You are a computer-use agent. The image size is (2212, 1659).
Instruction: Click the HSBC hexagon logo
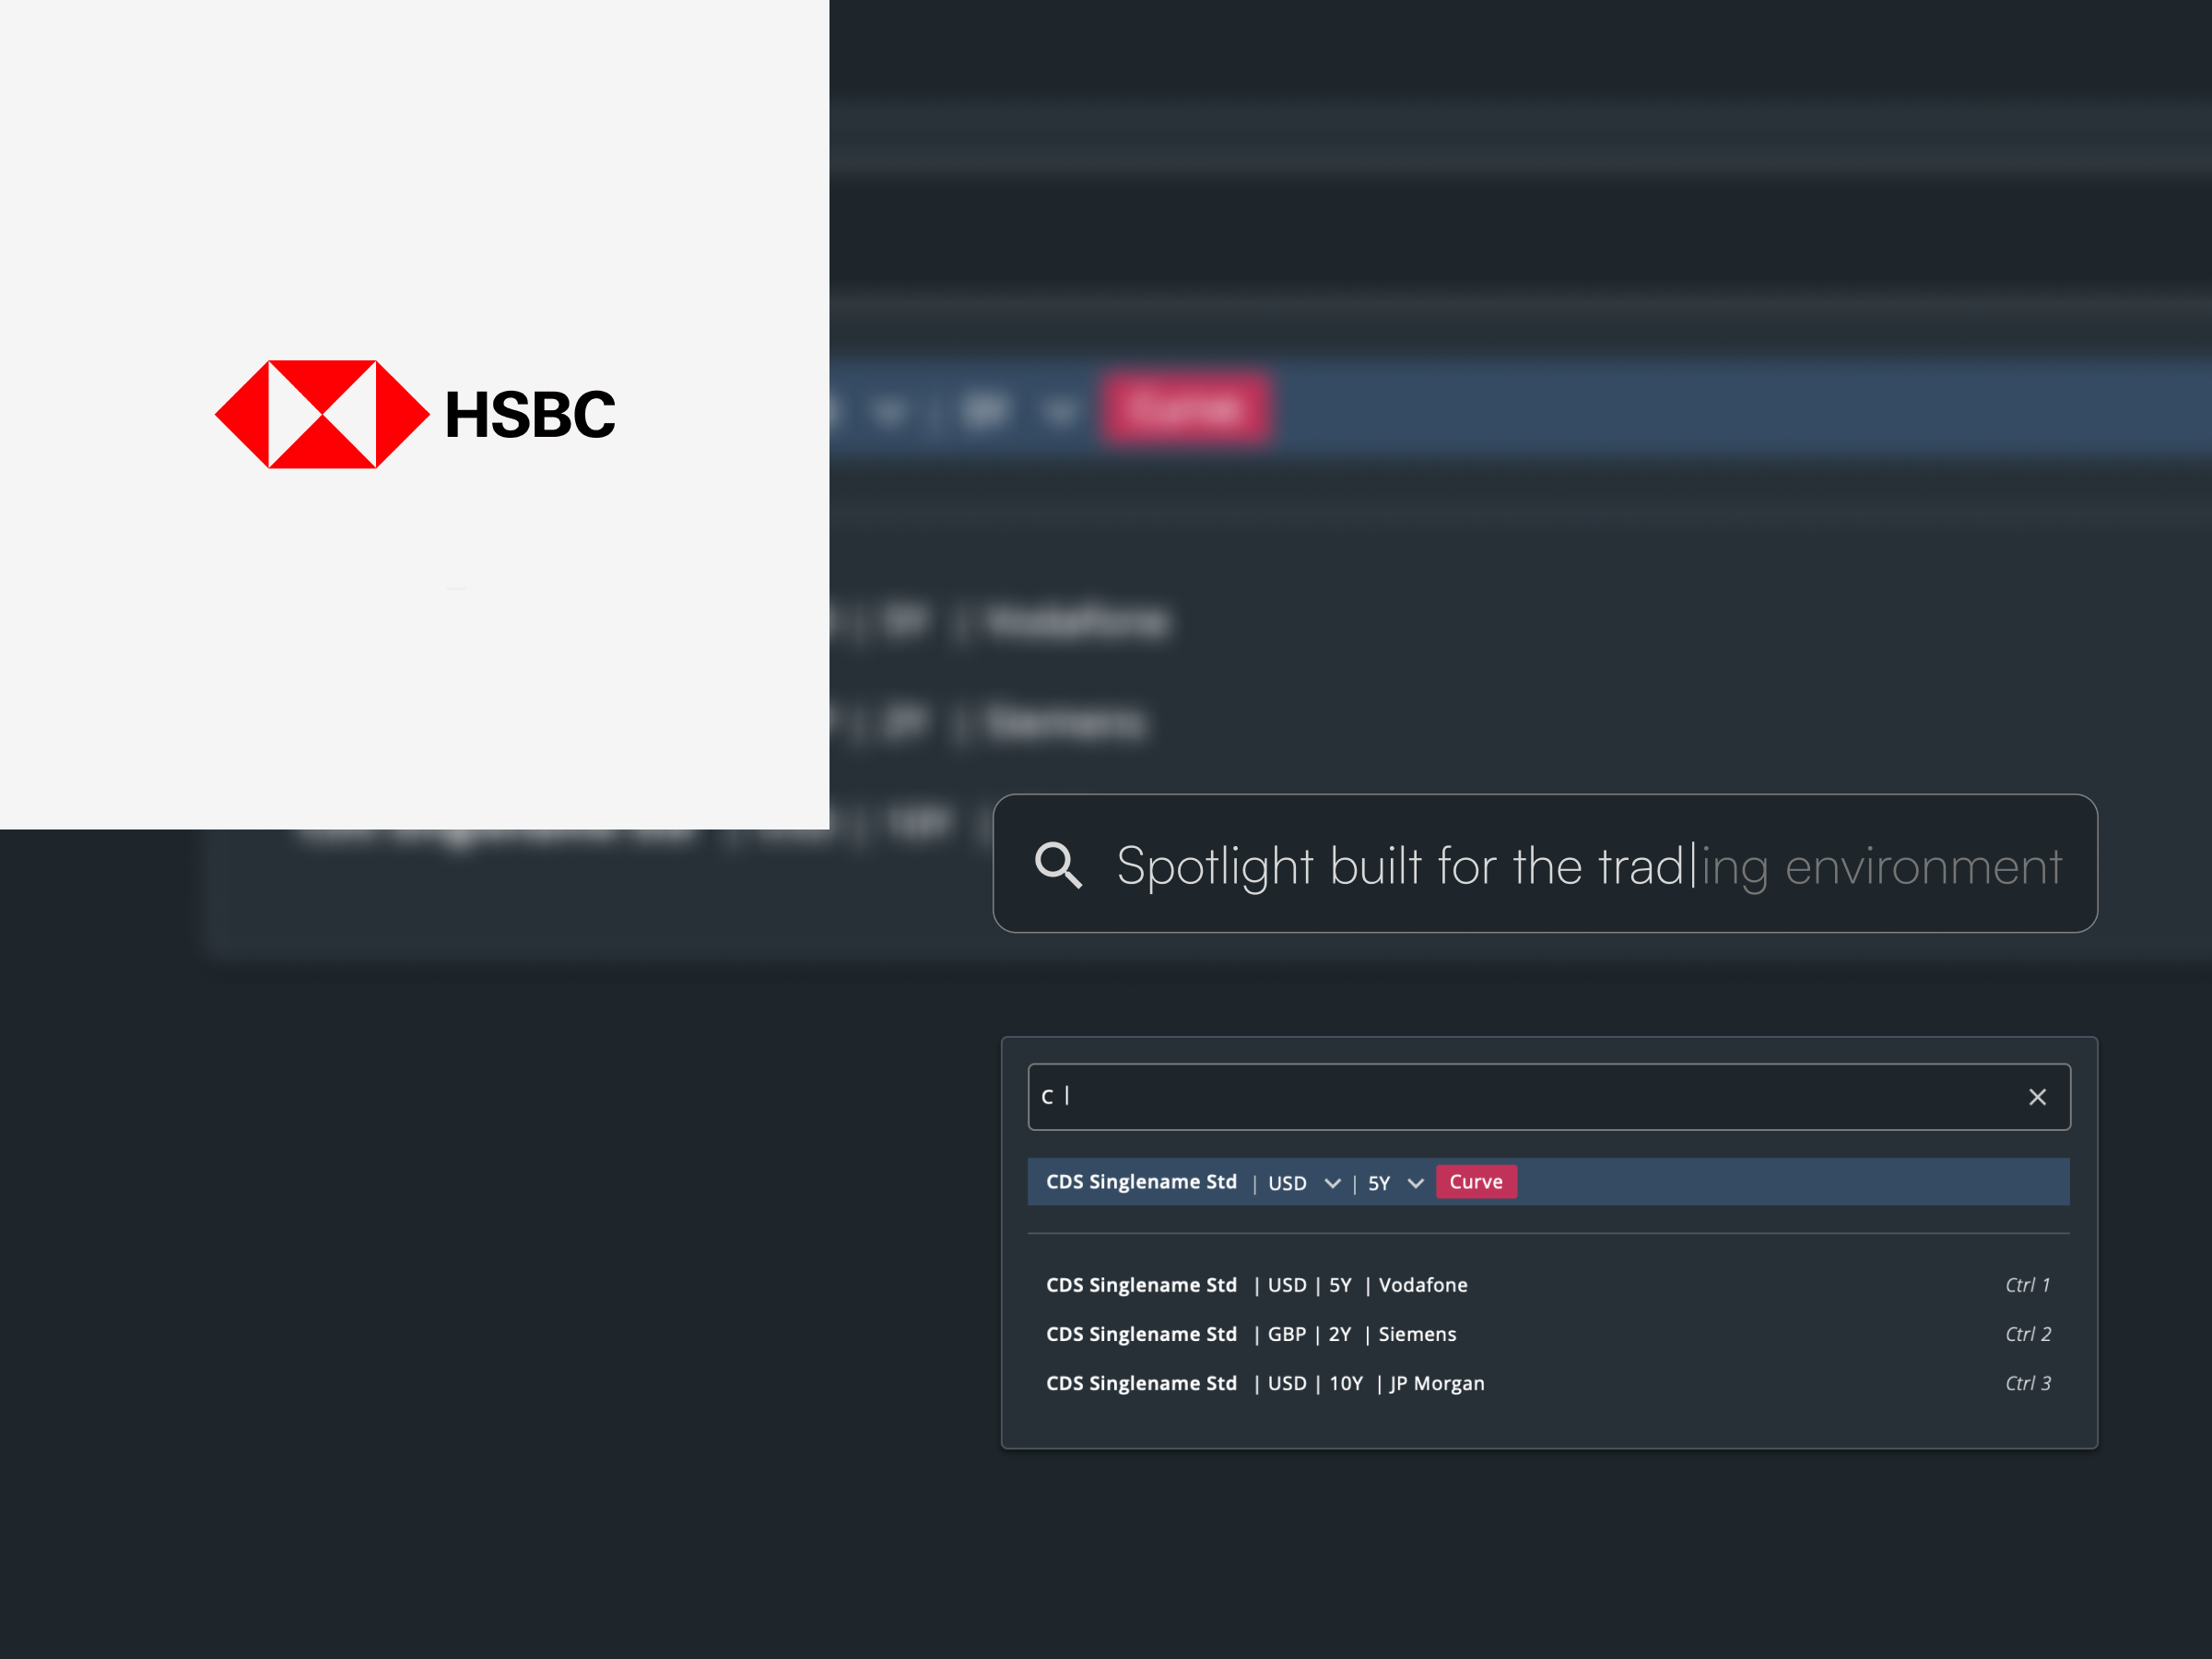point(322,414)
